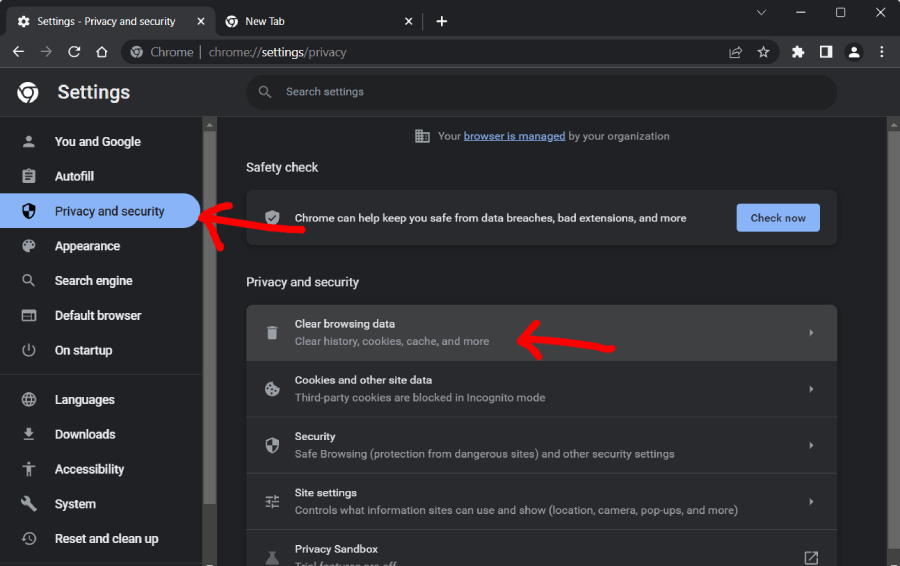Click the forward navigation arrow
This screenshot has height=566, width=900.
[46, 52]
